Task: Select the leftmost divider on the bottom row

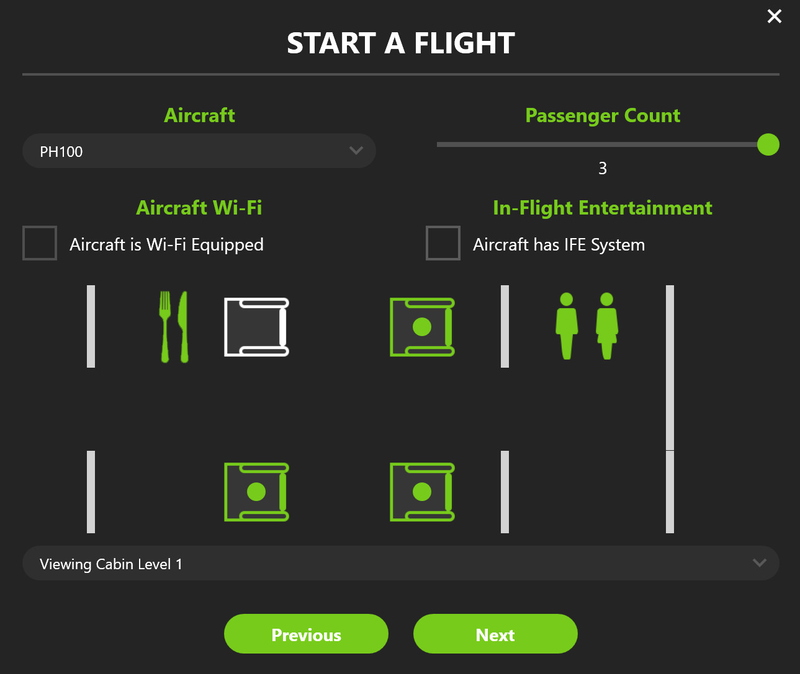Action: [92, 490]
